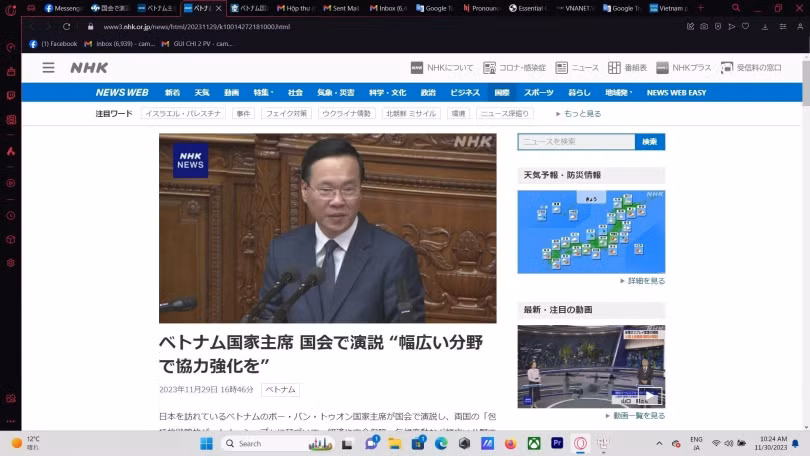
Task: Expand the 地域発 dropdown in the nav bar
Action: (617, 92)
